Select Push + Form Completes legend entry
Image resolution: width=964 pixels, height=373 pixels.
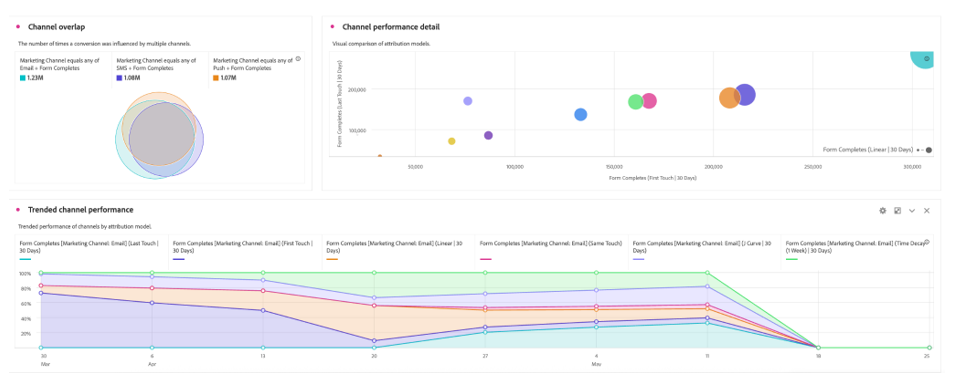(255, 69)
